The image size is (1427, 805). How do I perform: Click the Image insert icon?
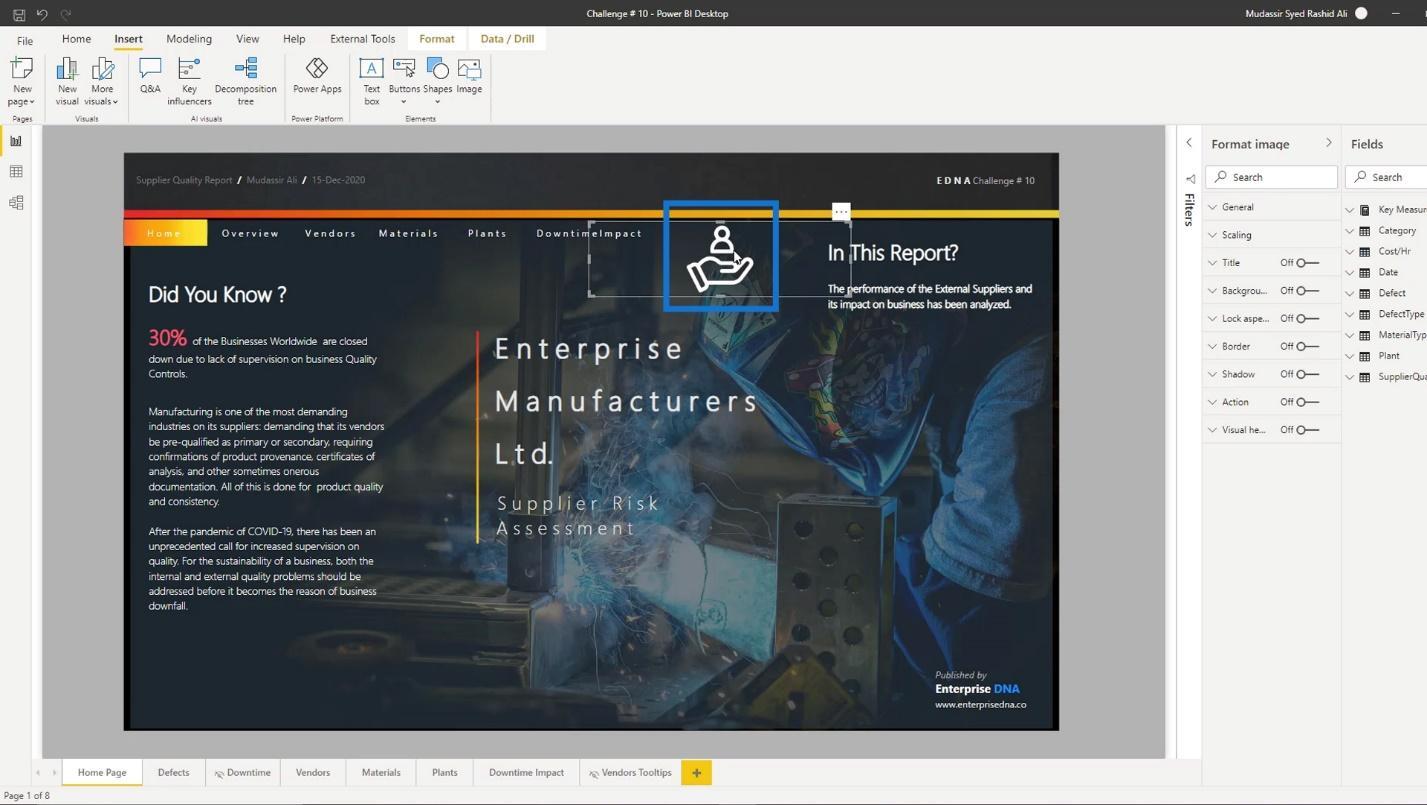click(x=469, y=76)
